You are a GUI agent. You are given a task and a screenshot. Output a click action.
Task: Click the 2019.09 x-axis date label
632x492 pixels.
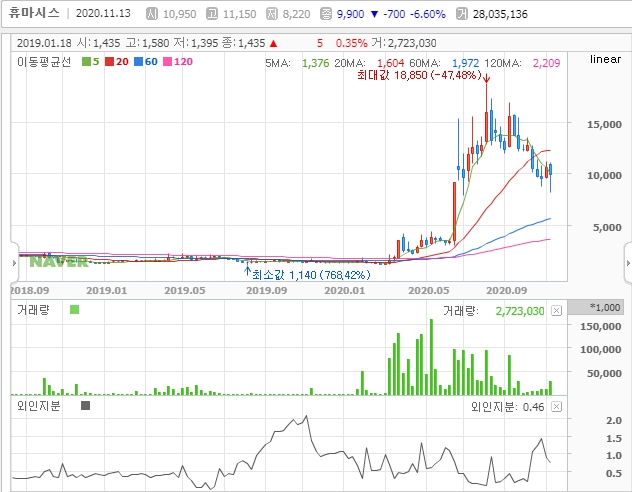266,291
